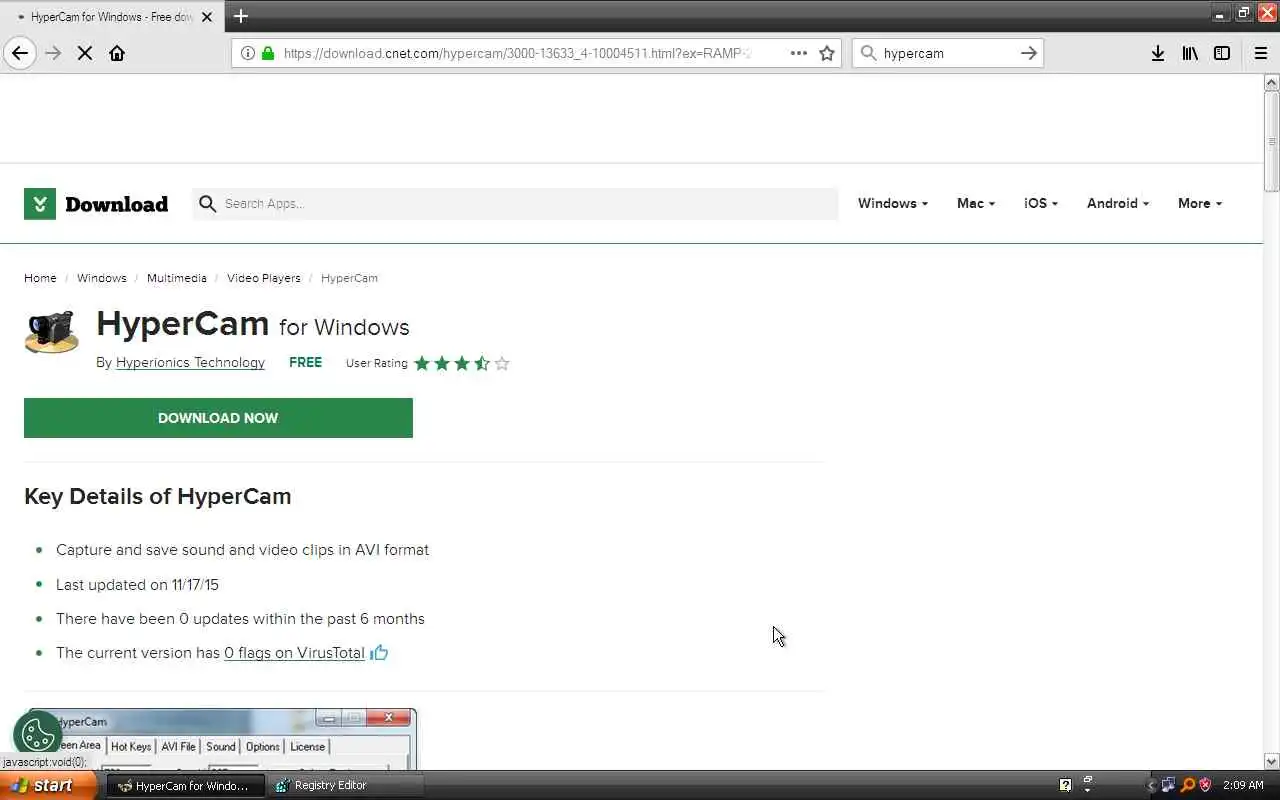The width and height of the screenshot is (1280, 800).
Task: Click the VirusTotal thumbs-up icon
Action: click(379, 653)
